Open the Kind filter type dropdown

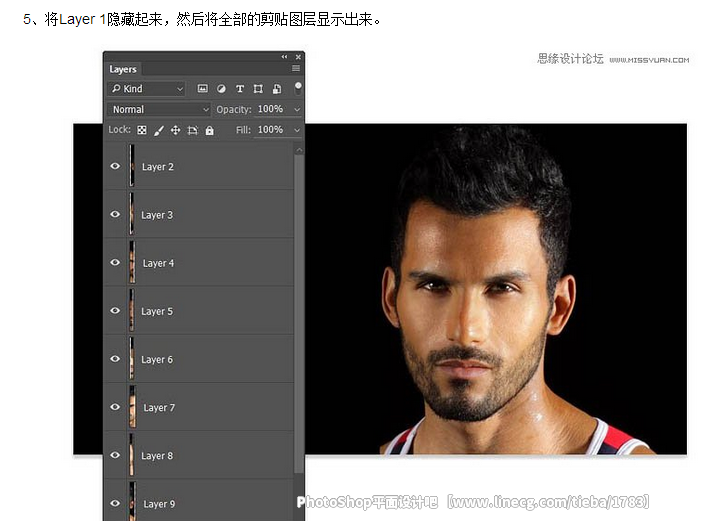[147, 89]
